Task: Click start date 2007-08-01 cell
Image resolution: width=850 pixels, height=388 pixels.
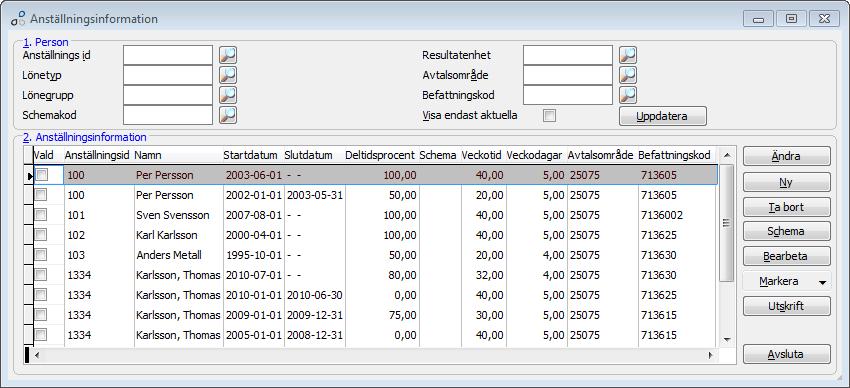Action: click(254, 215)
